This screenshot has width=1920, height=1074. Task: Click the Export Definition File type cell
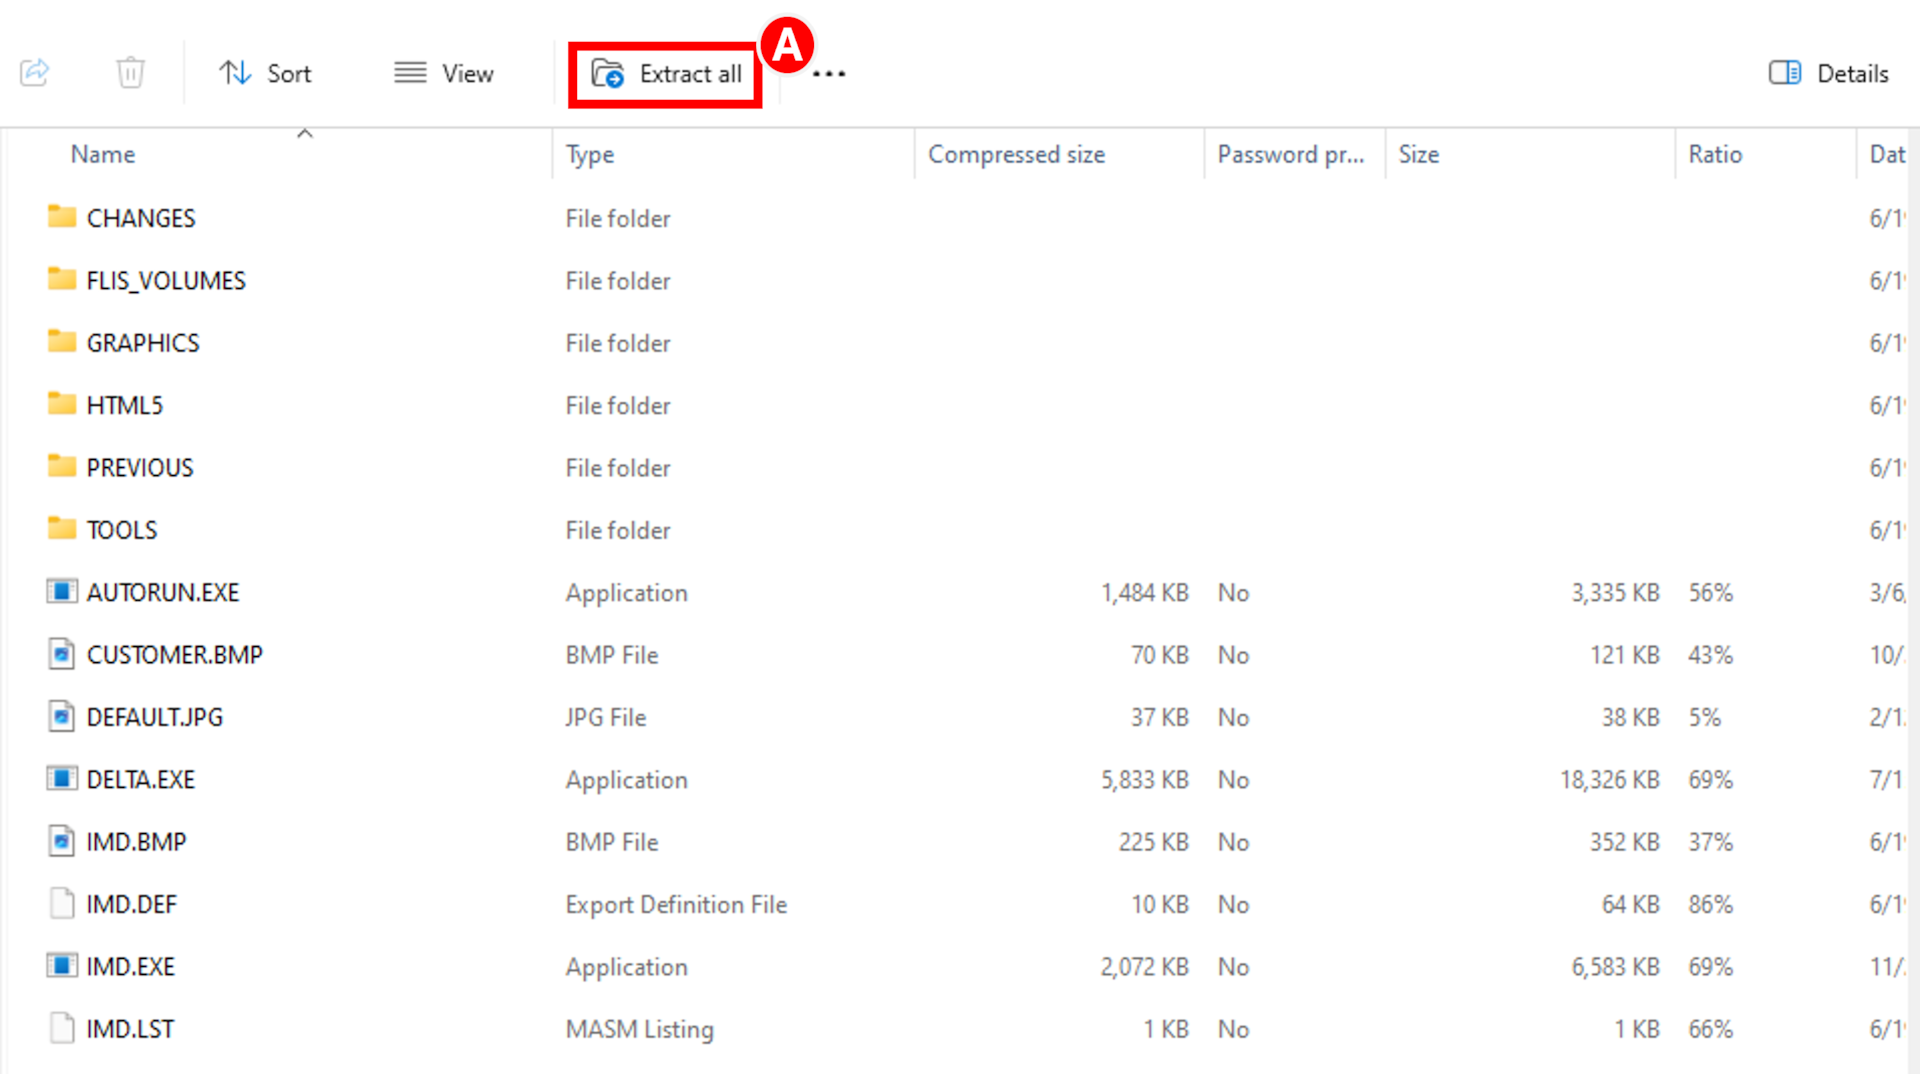tap(676, 904)
